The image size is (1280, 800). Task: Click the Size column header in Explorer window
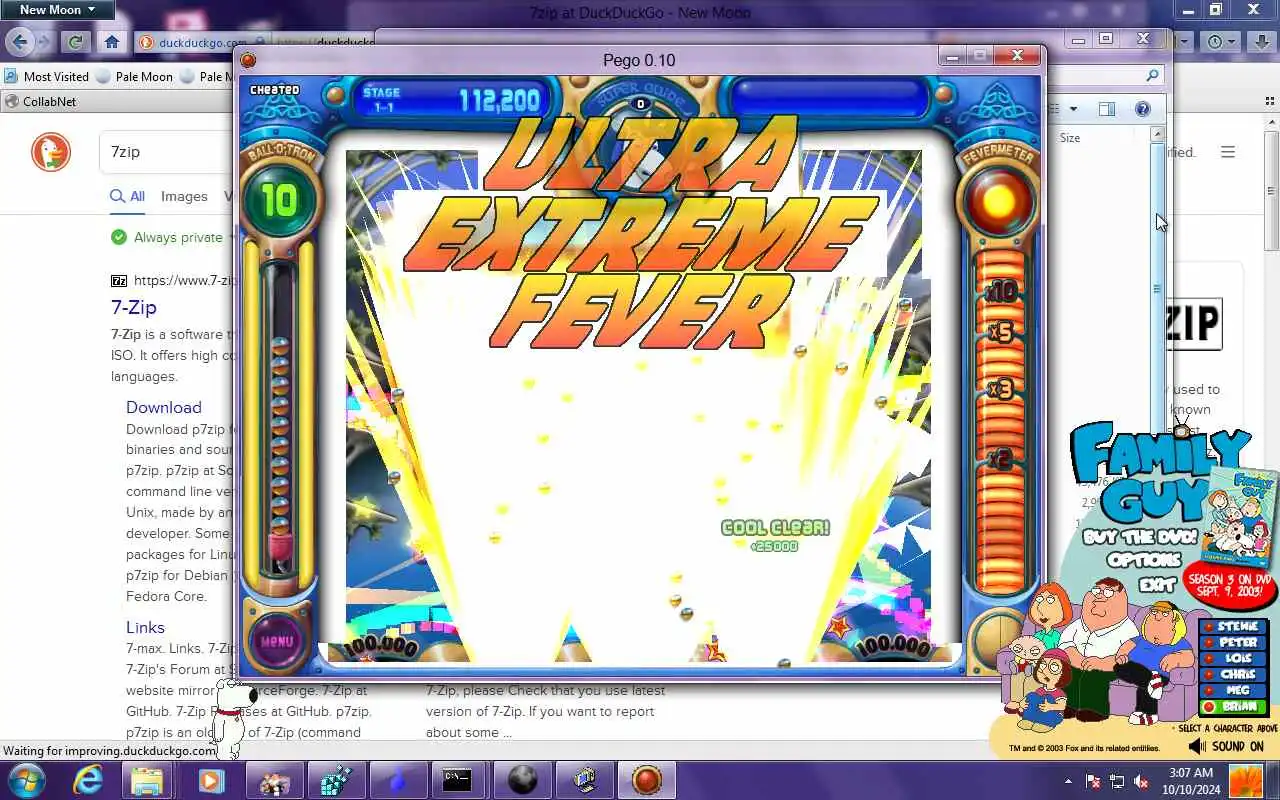pos(1070,138)
